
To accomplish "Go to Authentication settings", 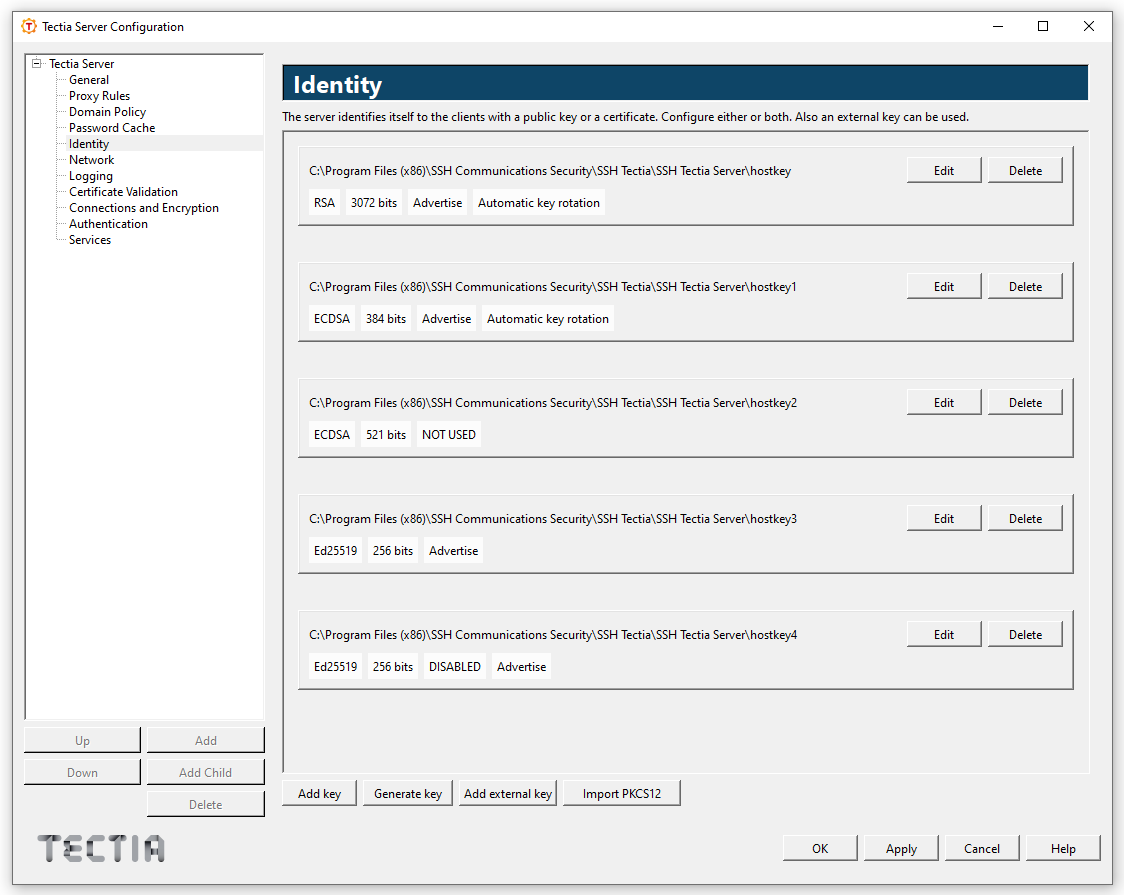I will click(108, 224).
